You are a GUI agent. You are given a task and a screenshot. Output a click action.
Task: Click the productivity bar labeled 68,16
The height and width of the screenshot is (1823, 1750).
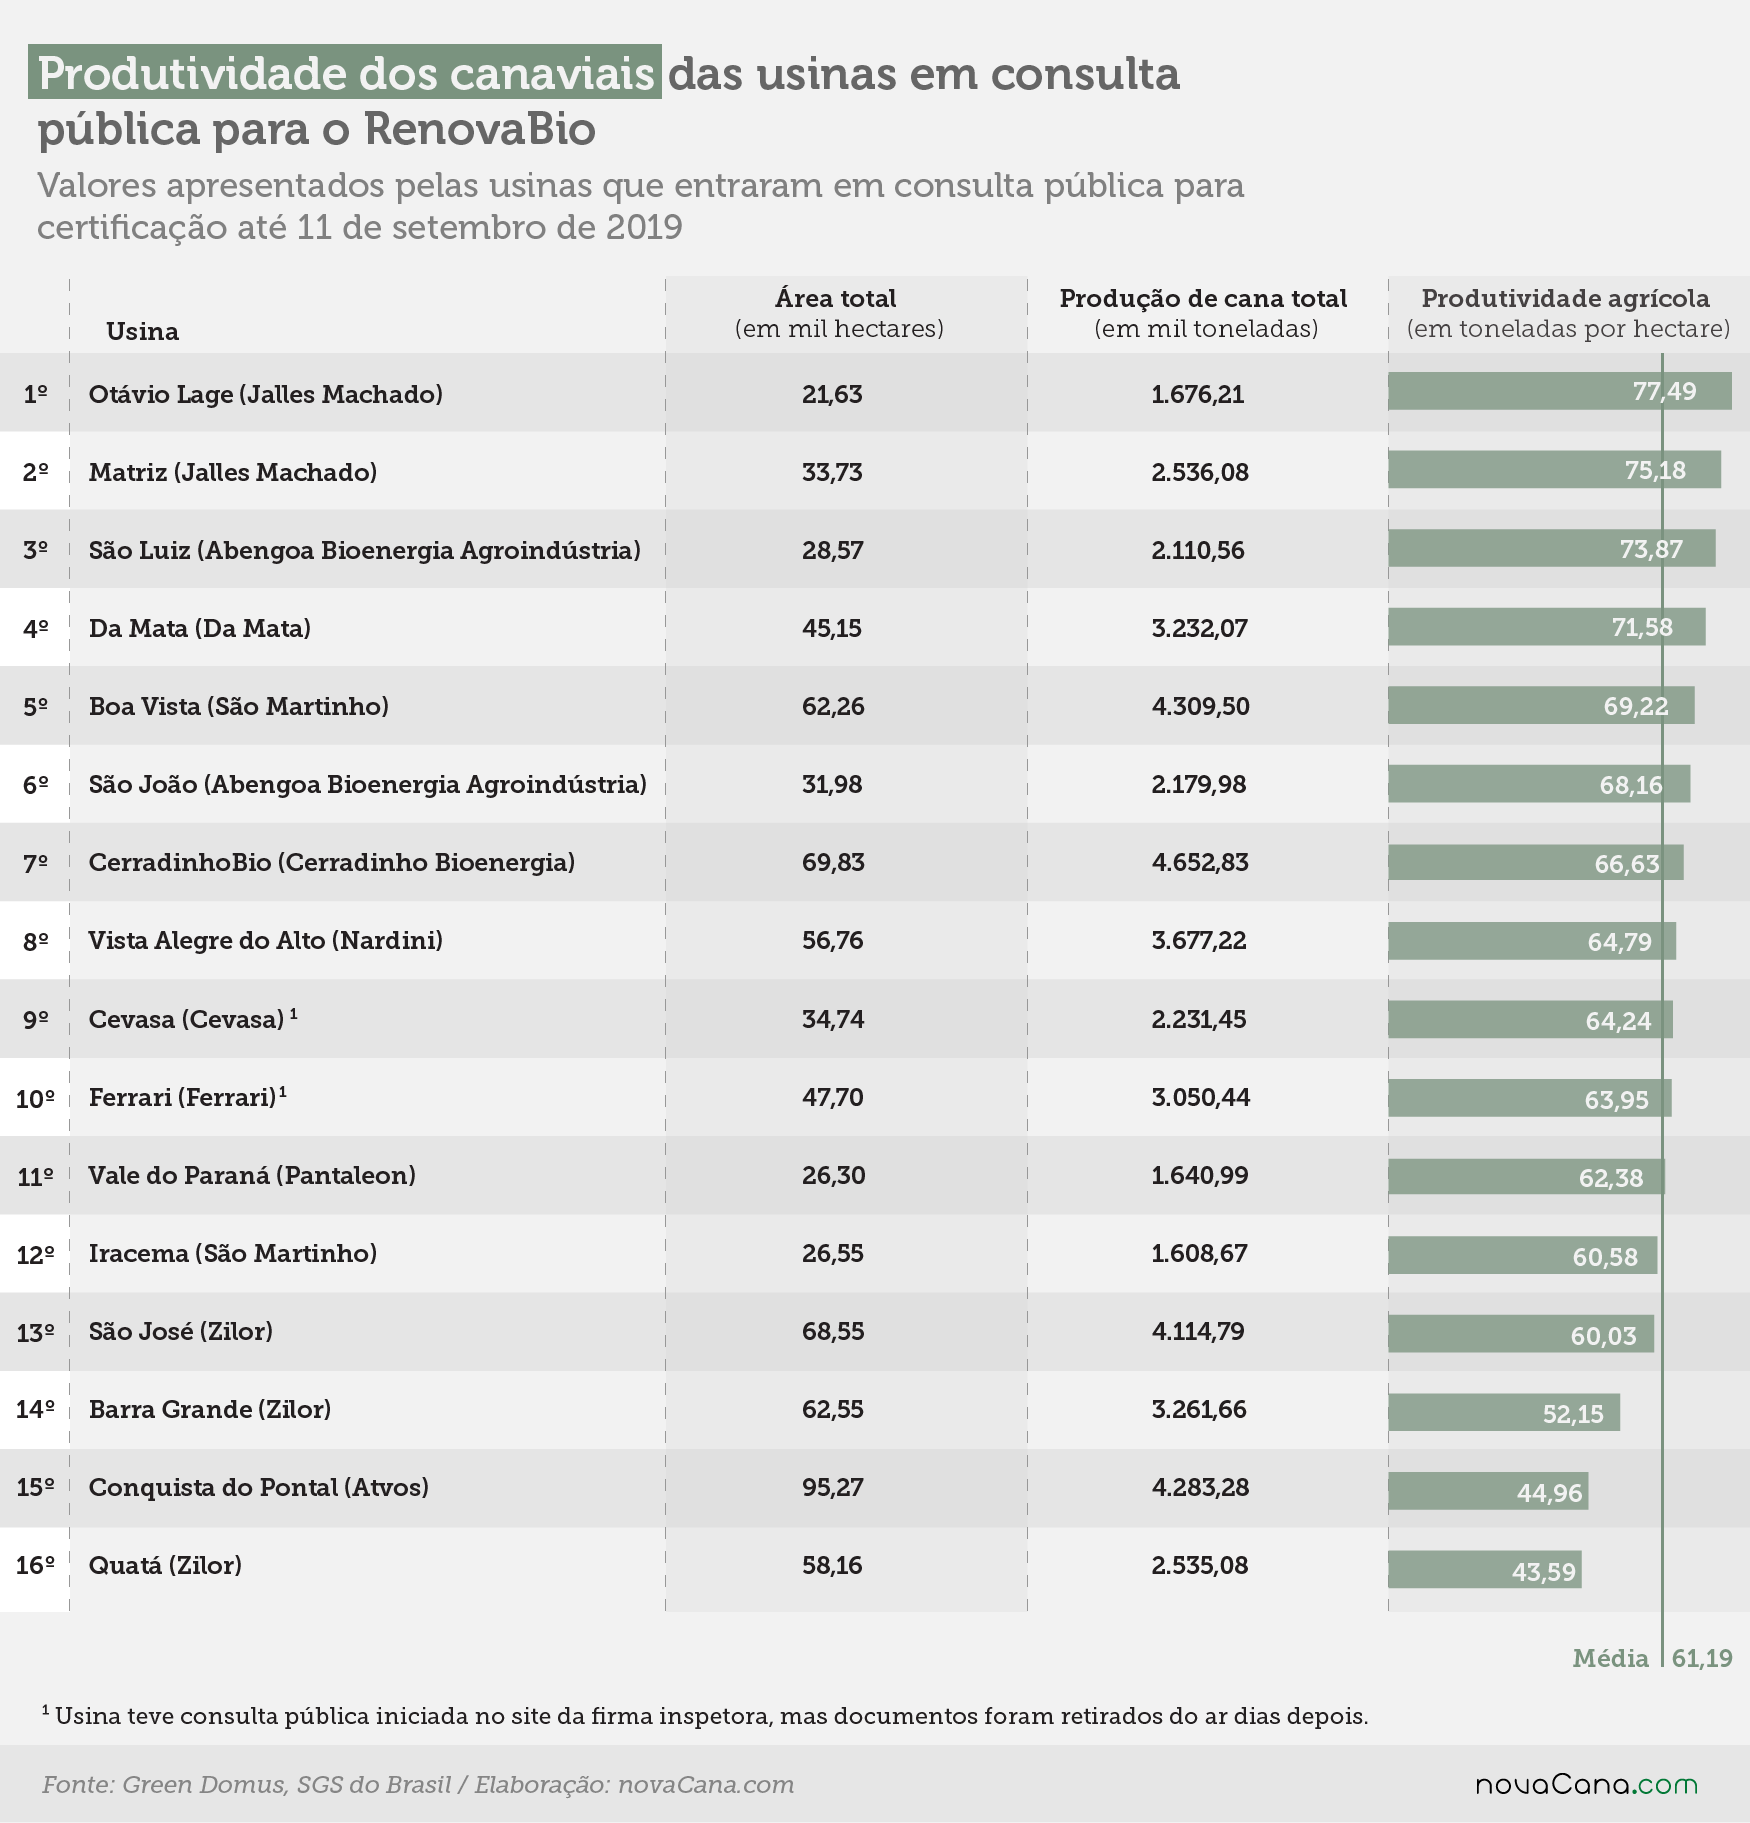pos(1539,784)
